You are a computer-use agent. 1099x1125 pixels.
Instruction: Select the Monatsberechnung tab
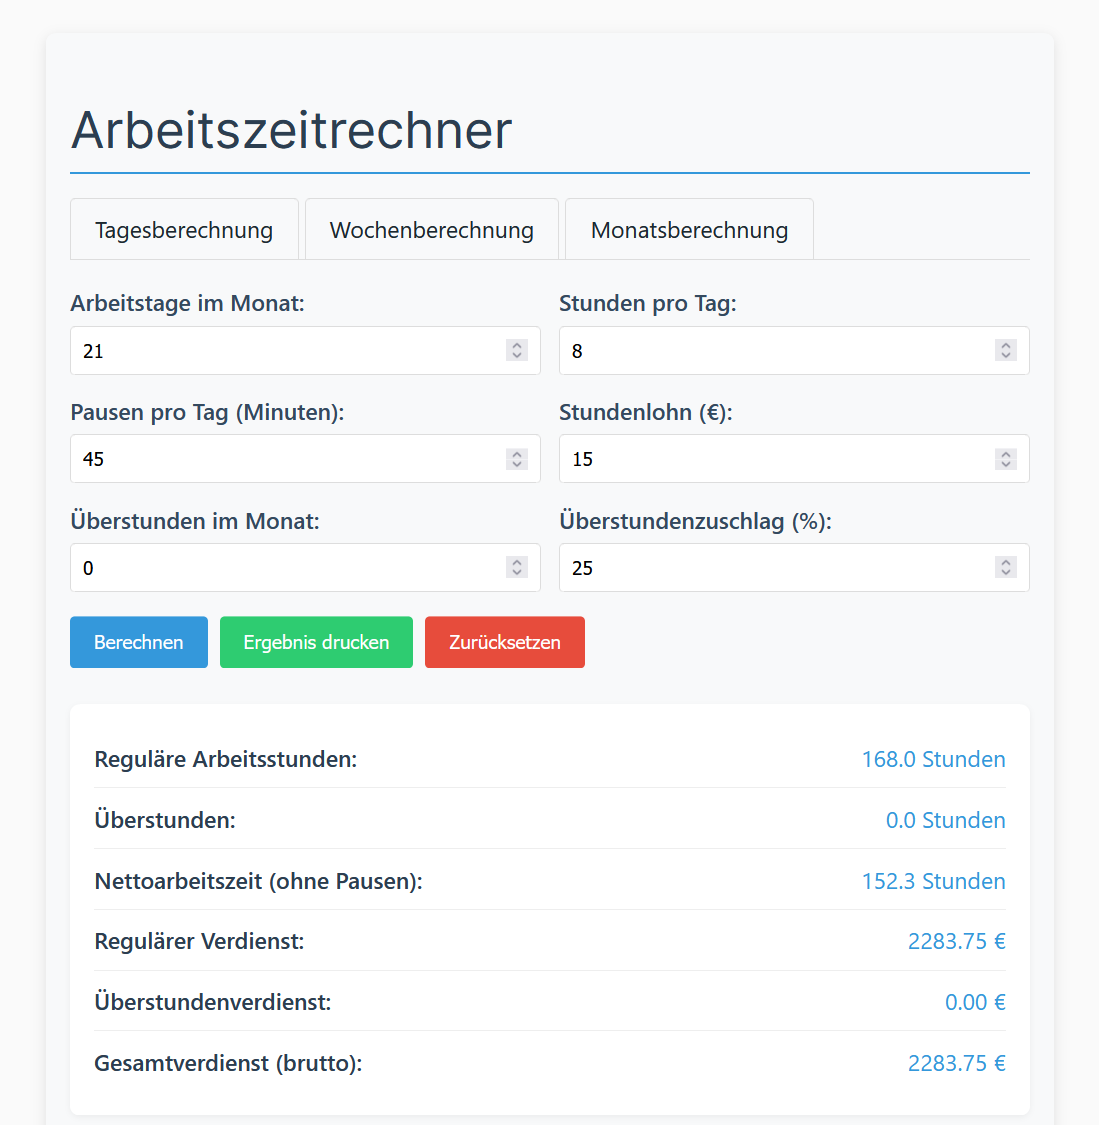688,229
